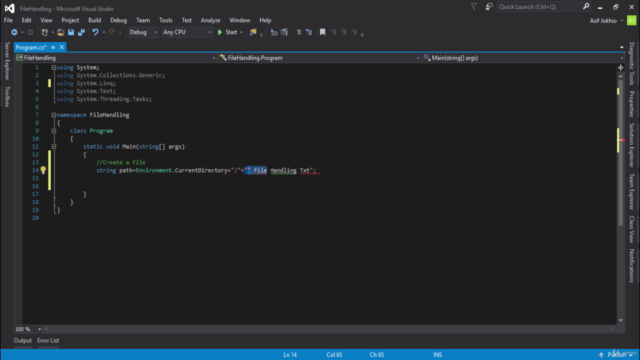Go to the next bookmark icon
This screenshot has width=640, height=360.
coord(344,32)
